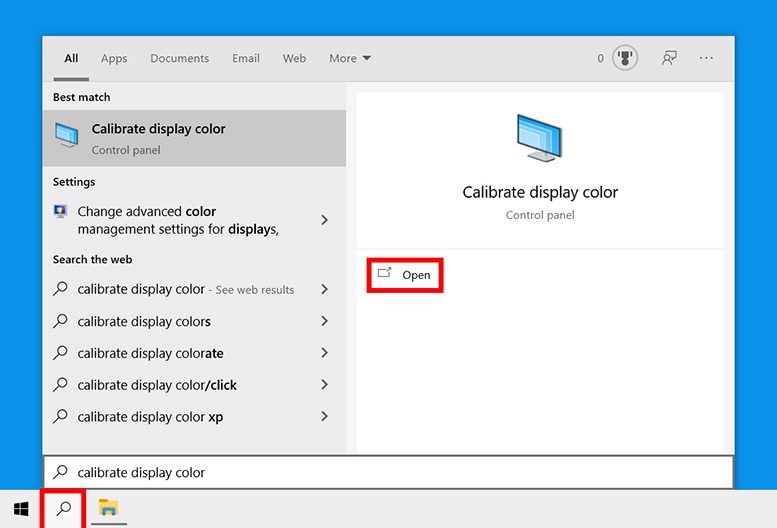Image resolution: width=777 pixels, height=528 pixels.
Task: Click the taskbar search magnifier icon
Action: (x=63, y=509)
